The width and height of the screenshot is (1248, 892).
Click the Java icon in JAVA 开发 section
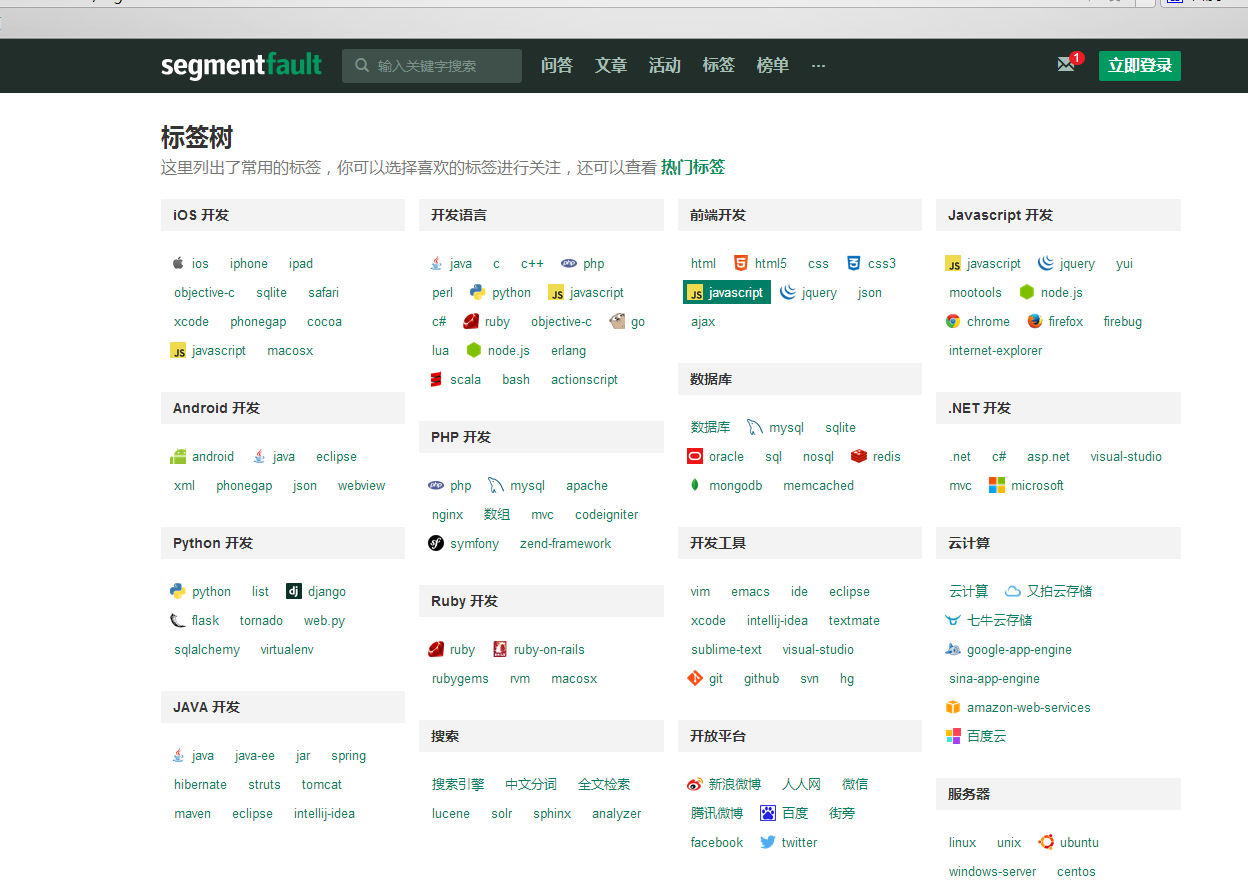coord(178,755)
